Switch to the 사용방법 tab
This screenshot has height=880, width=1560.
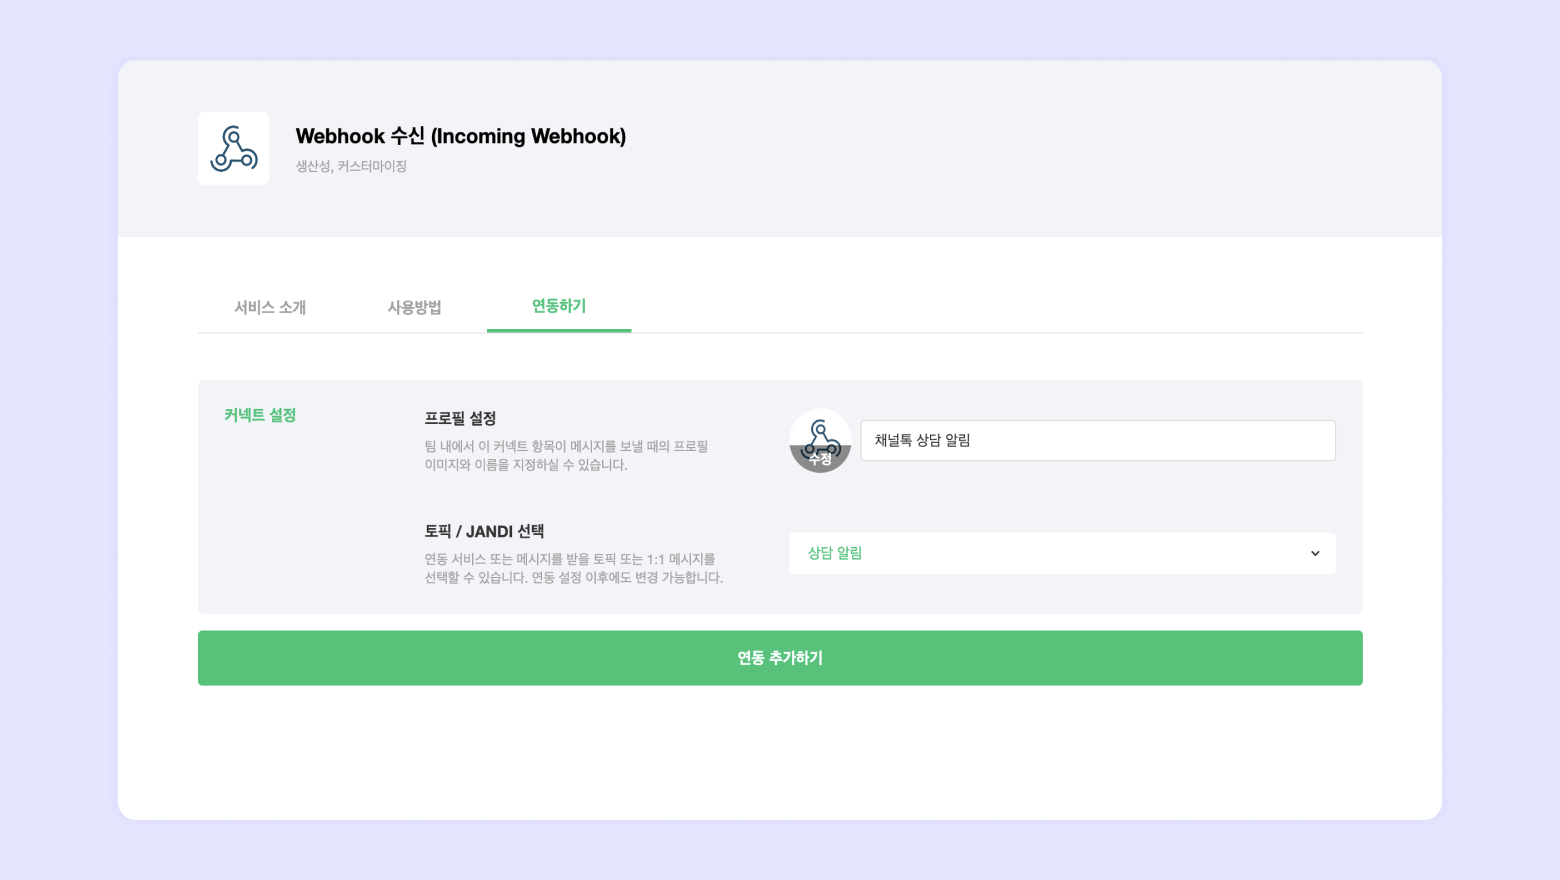[x=414, y=307]
